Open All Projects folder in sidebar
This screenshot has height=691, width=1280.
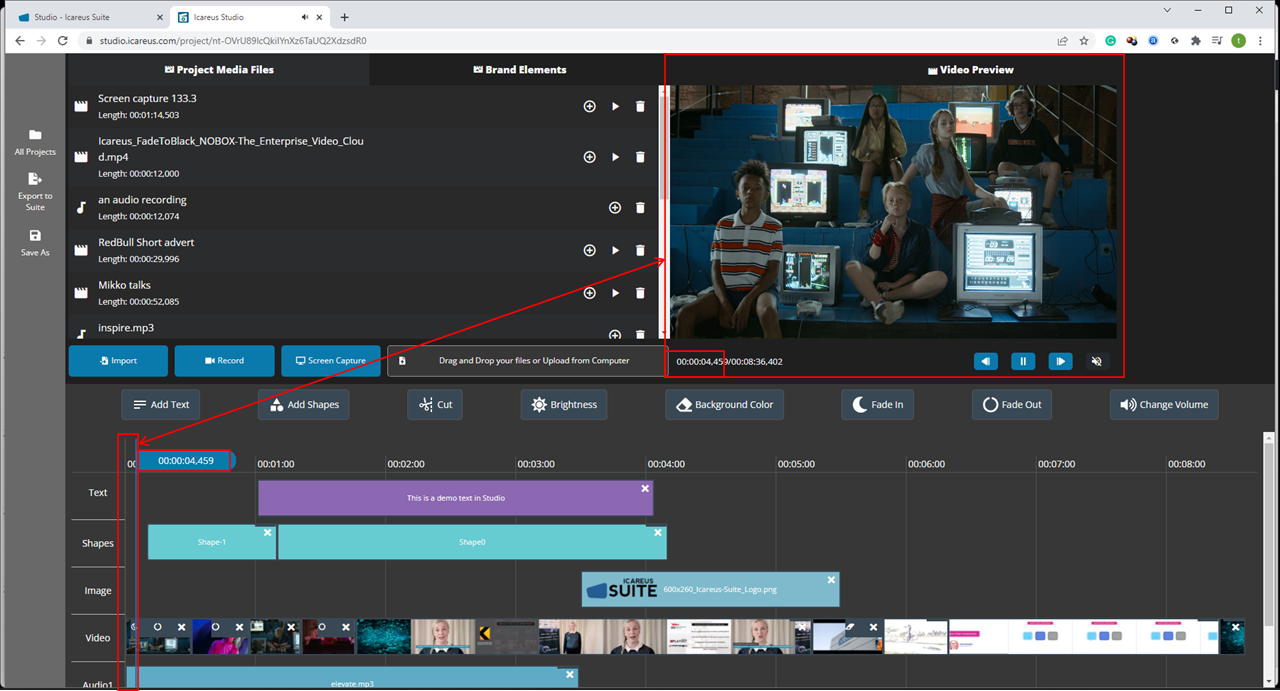(x=35, y=142)
